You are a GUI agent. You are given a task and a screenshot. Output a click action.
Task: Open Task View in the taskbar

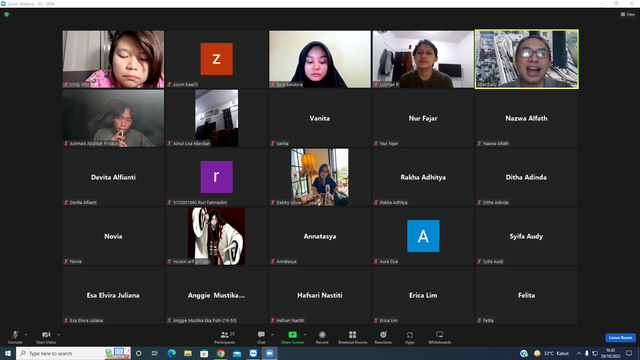155,353
